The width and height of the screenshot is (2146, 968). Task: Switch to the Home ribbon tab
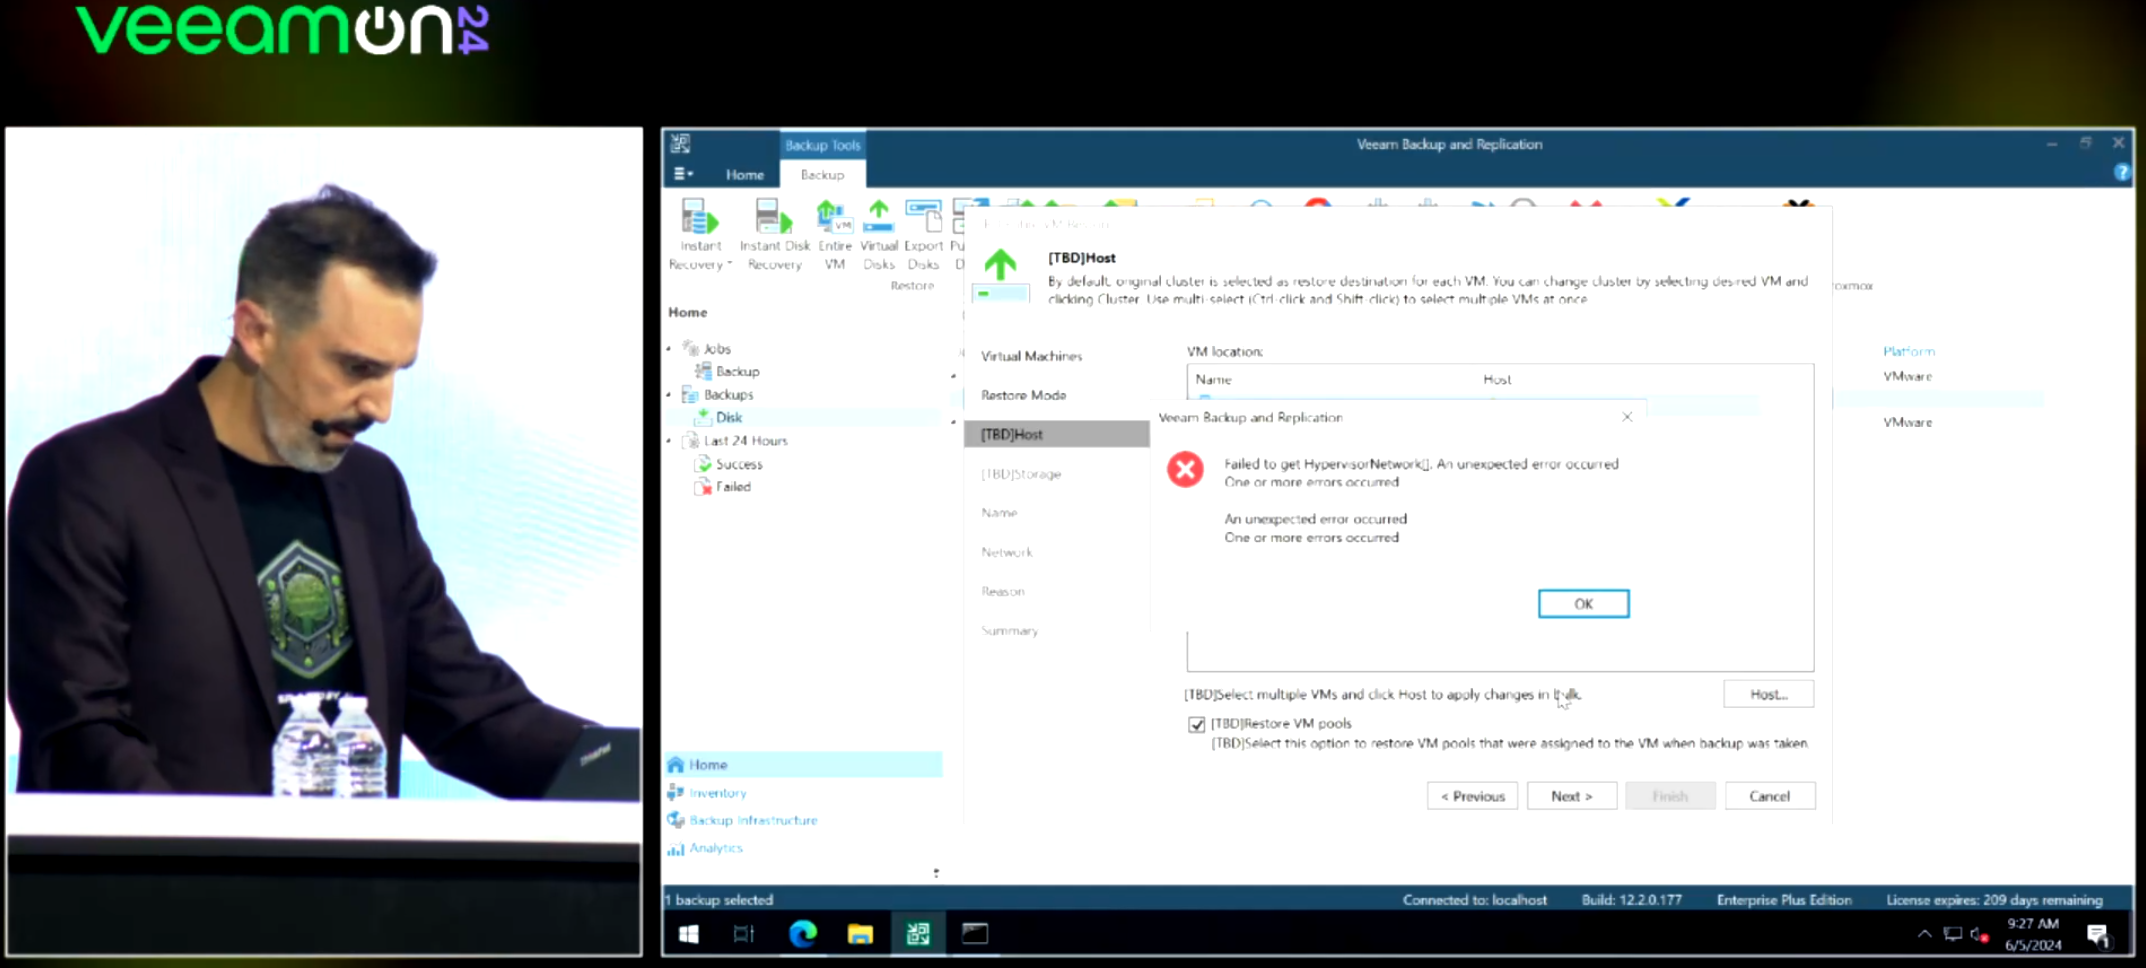click(x=744, y=174)
